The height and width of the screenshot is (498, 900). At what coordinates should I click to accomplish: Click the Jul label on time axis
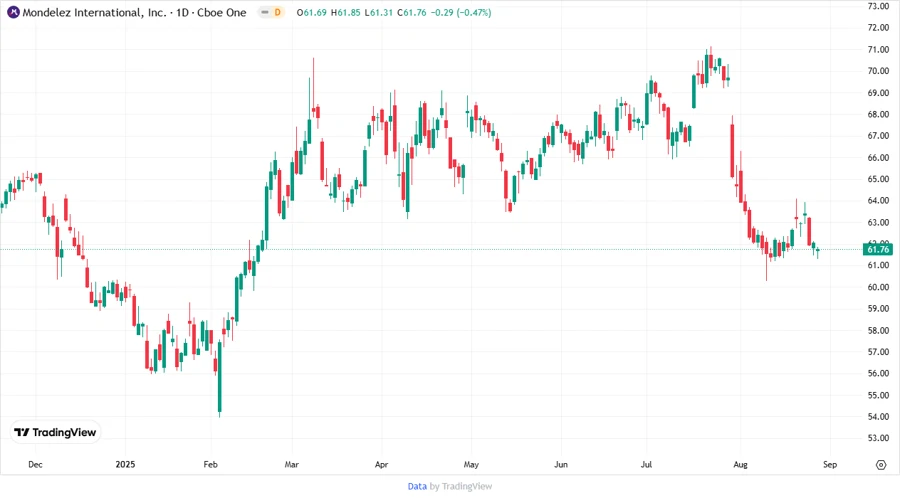click(x=646, y=464)
